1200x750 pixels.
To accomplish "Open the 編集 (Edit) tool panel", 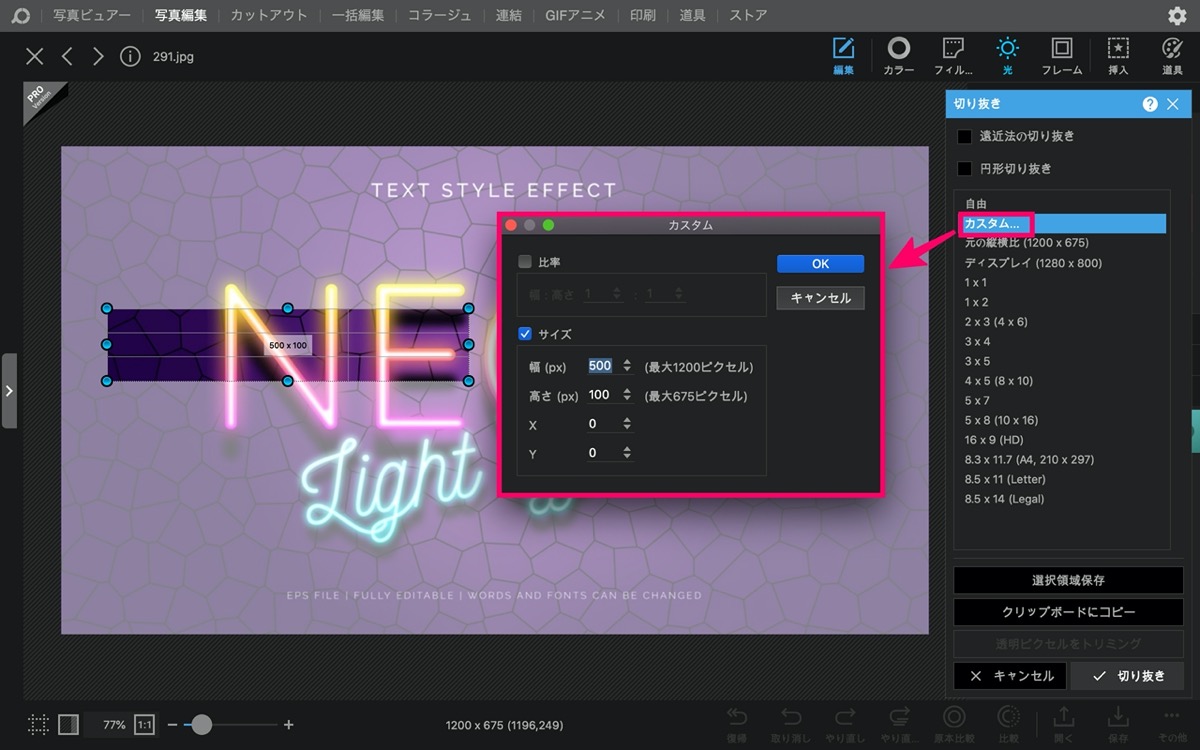I will click(x=844, y=56).
